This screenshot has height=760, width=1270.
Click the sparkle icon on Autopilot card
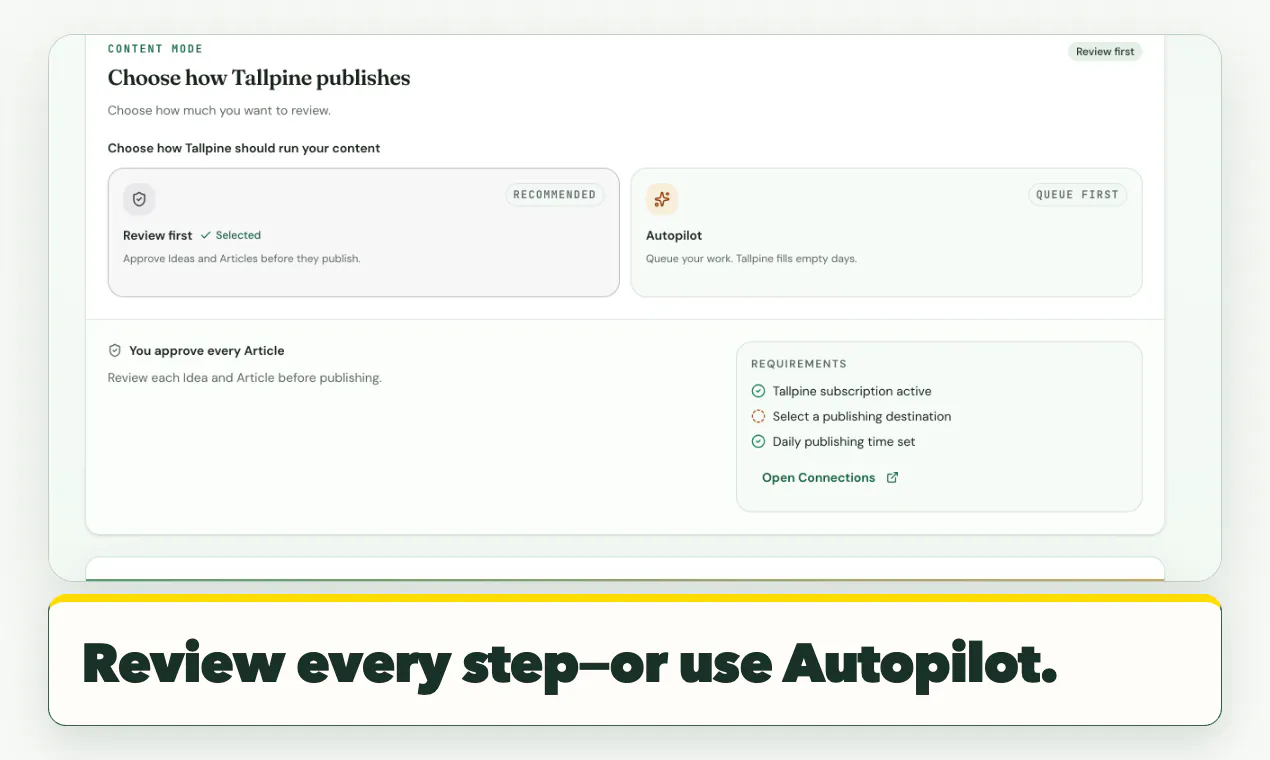[662, 199]
